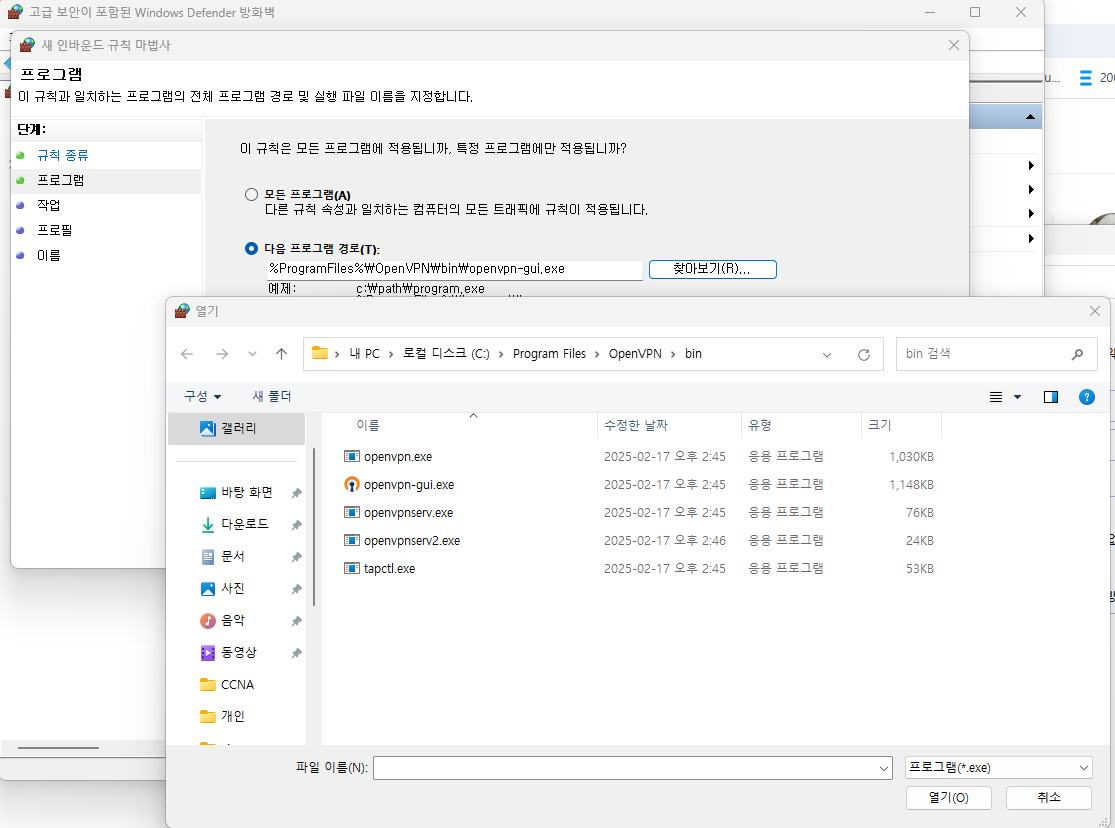Select openvpn-gui.exe file icon

pos(351,484)
